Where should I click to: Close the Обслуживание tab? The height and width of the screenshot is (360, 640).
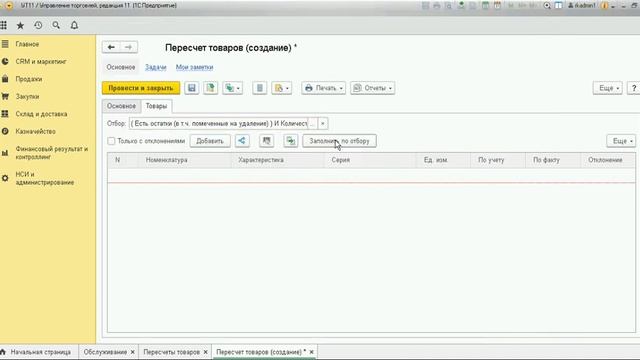[x=133, y=352]
